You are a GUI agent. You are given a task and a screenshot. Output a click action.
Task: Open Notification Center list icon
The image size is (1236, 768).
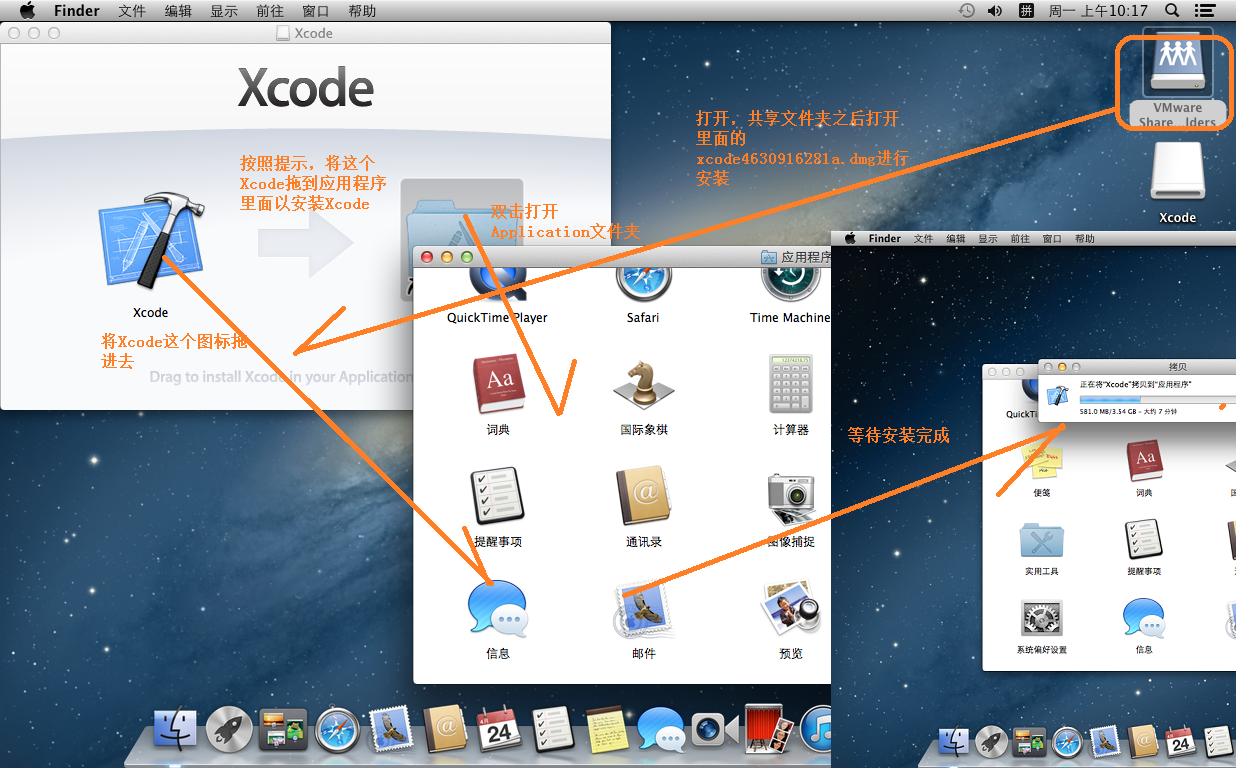point(1204,11)
